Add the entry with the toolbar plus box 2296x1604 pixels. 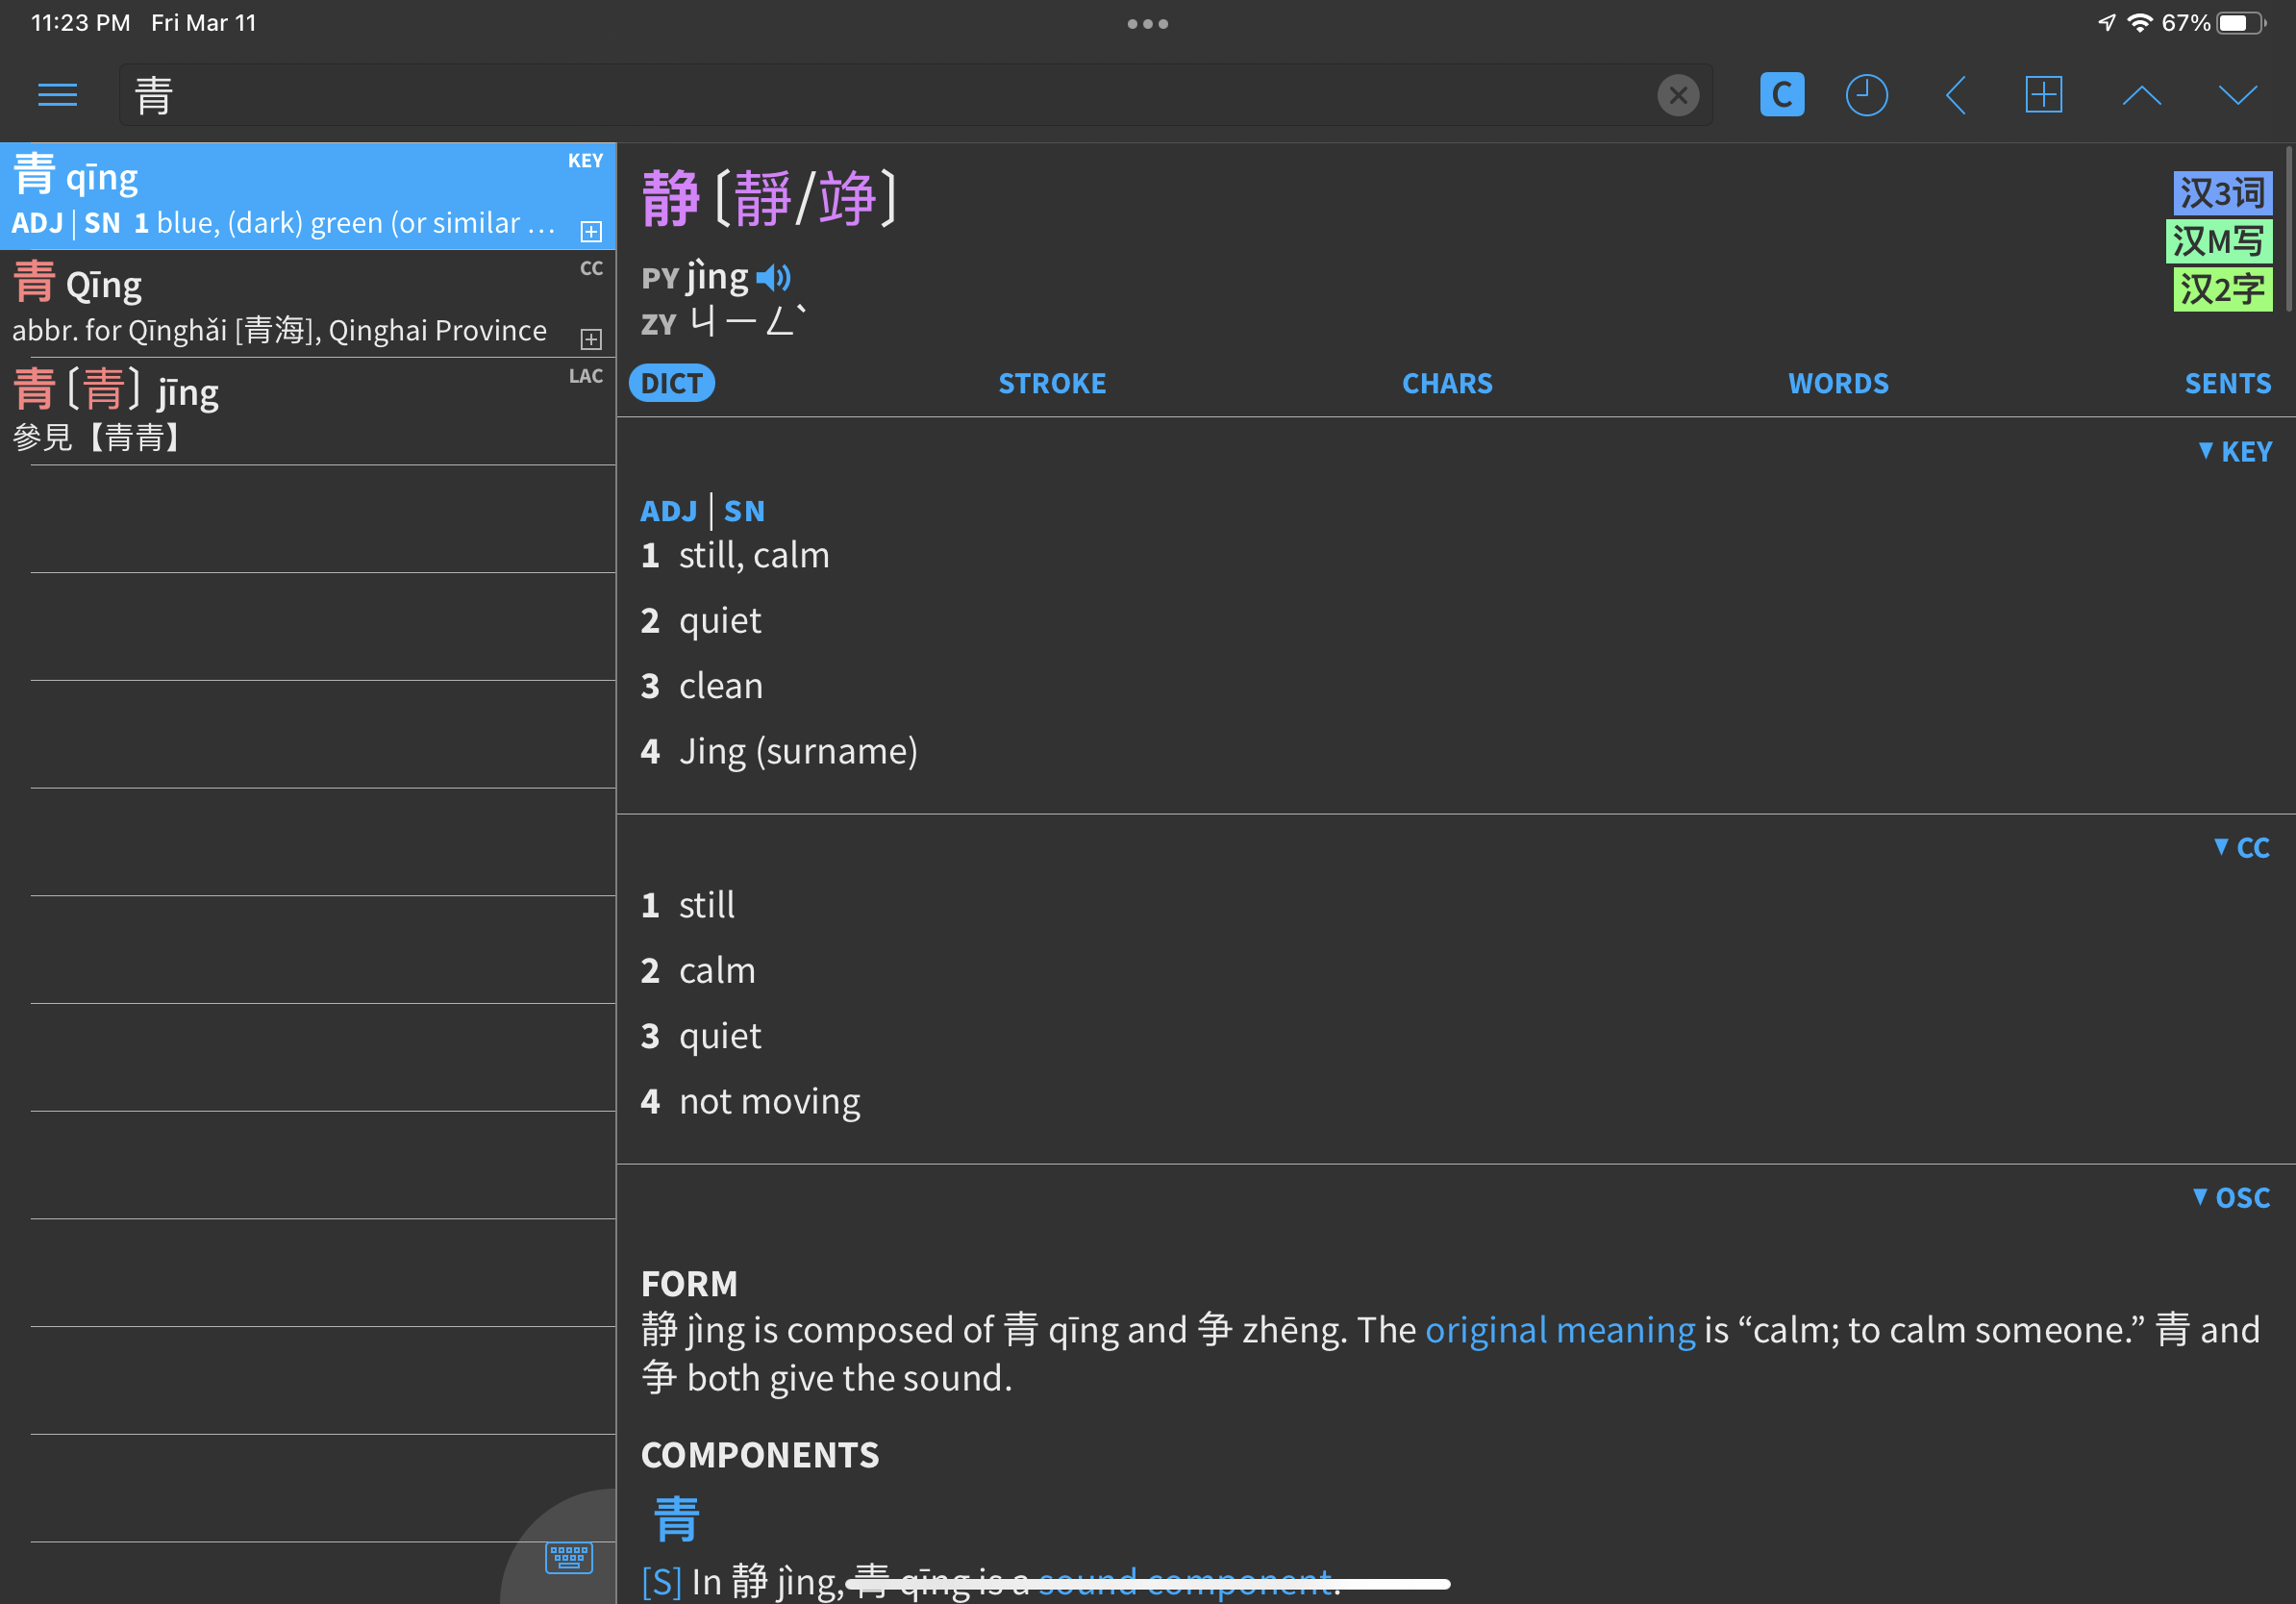click(2043, 95)
